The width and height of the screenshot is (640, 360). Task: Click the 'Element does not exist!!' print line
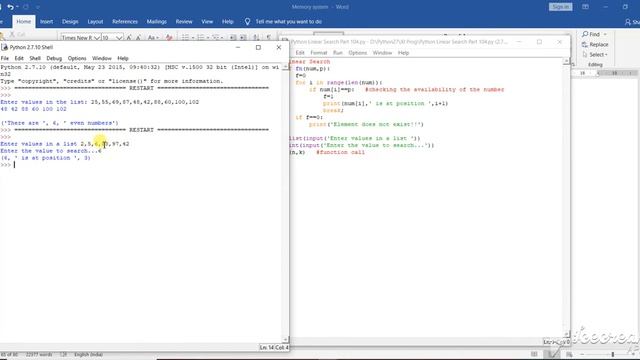coord(366,124)
